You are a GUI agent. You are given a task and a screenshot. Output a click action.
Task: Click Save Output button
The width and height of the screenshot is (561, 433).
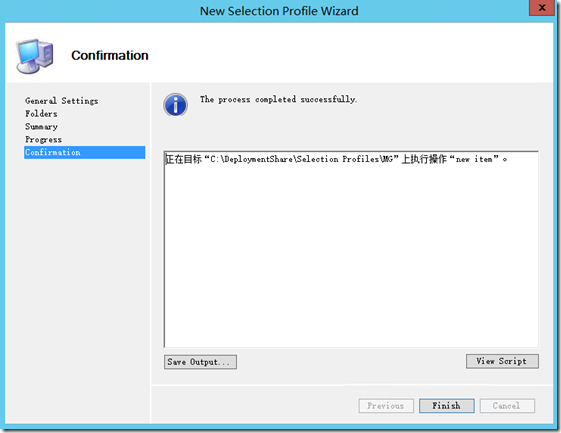pyautogui.click(x=200, y=362)
